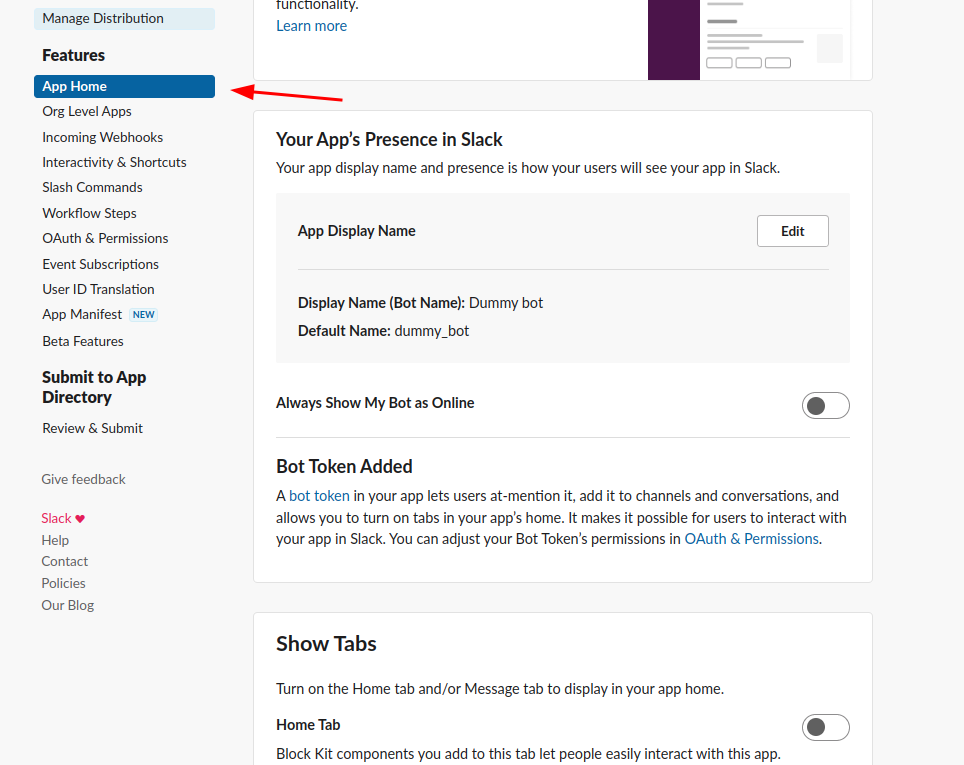Open Workflow Steps section
Viewport: 964px width, 765px height.
(x=89, y=214)
